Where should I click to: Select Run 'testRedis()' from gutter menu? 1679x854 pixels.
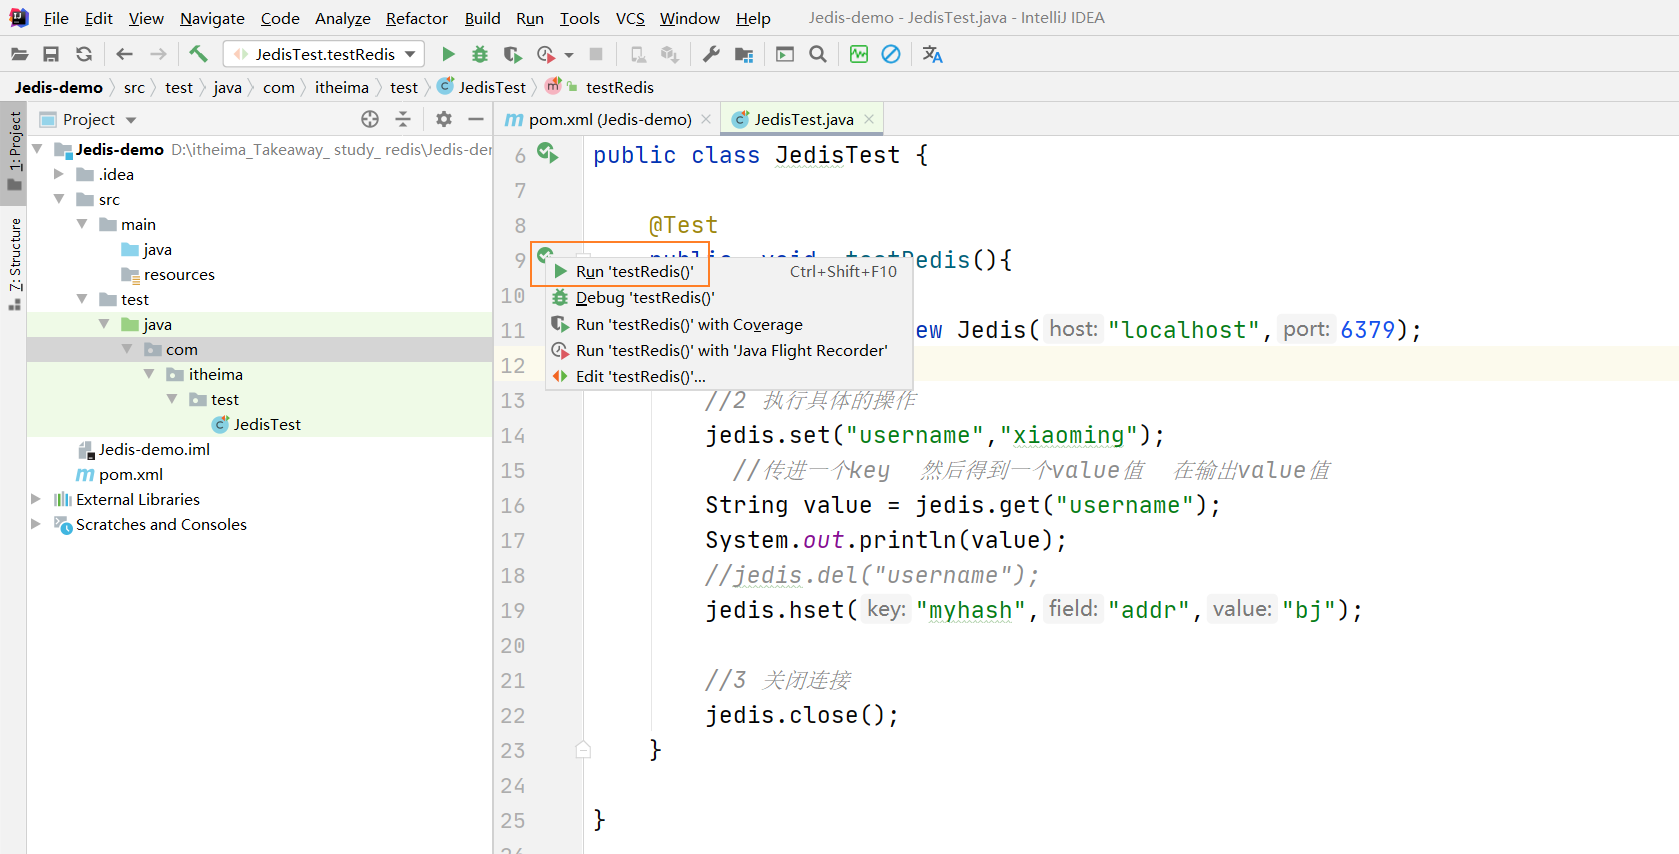(x=729, y=271)
